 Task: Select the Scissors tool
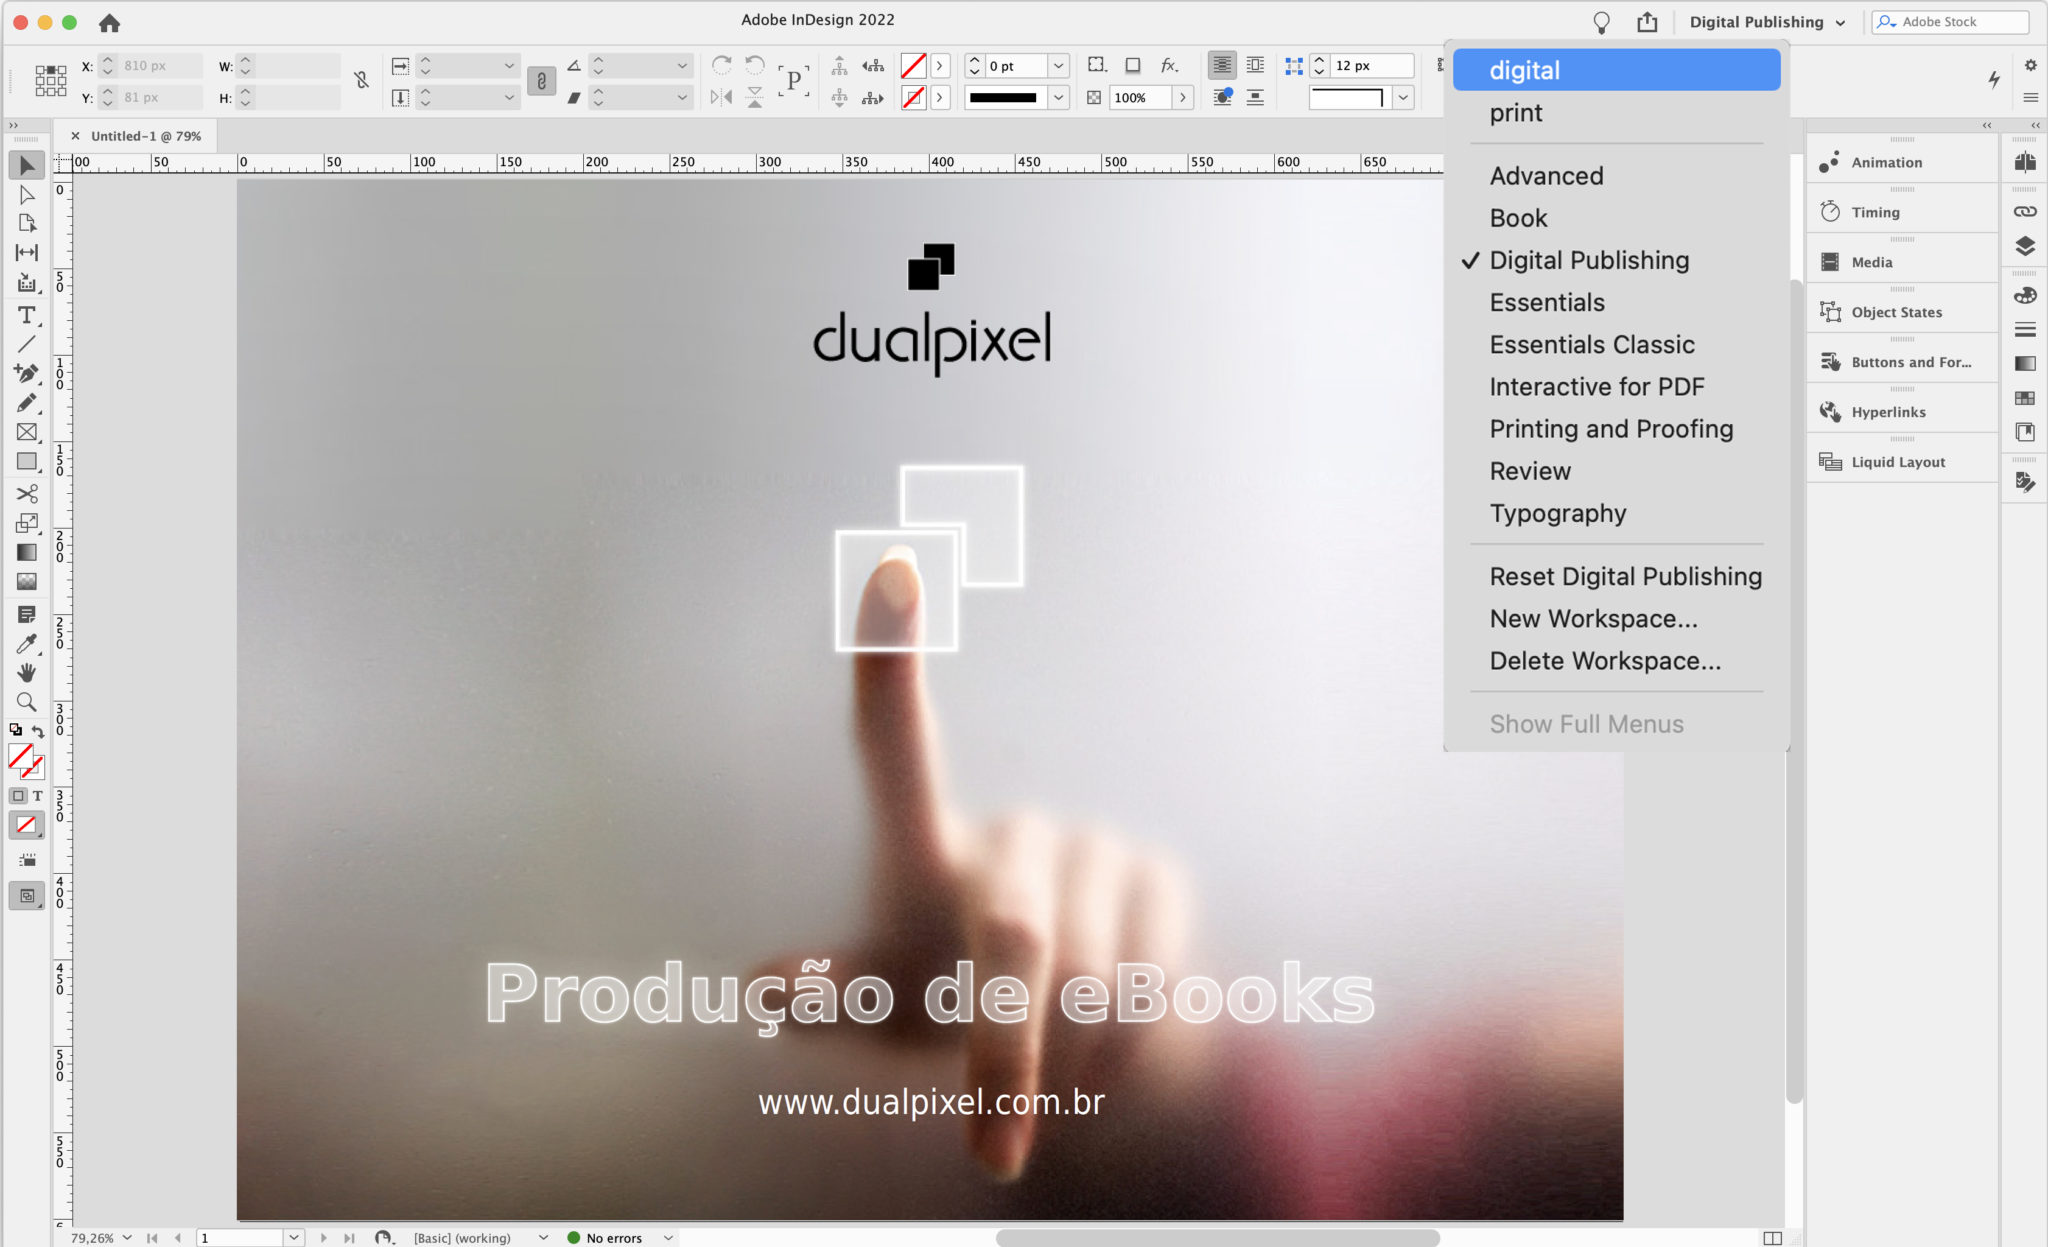point(27,493)
